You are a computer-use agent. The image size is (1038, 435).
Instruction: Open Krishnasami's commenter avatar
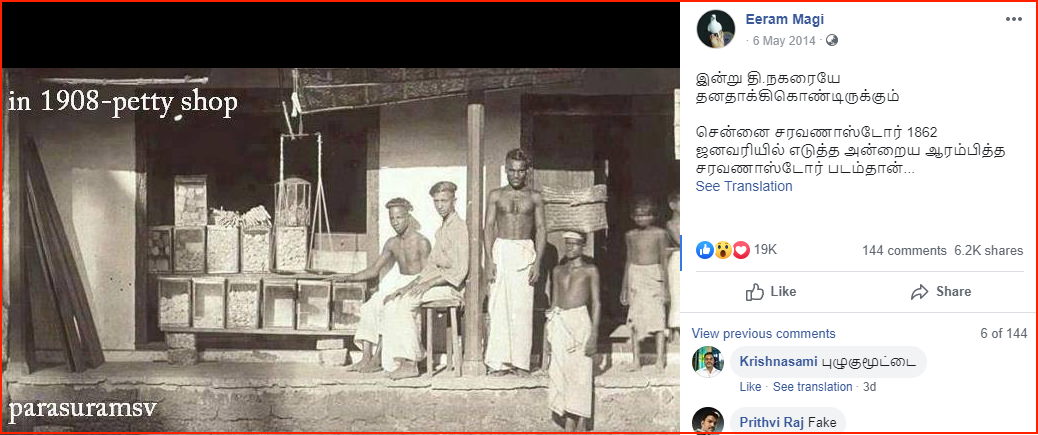(708, 362)
